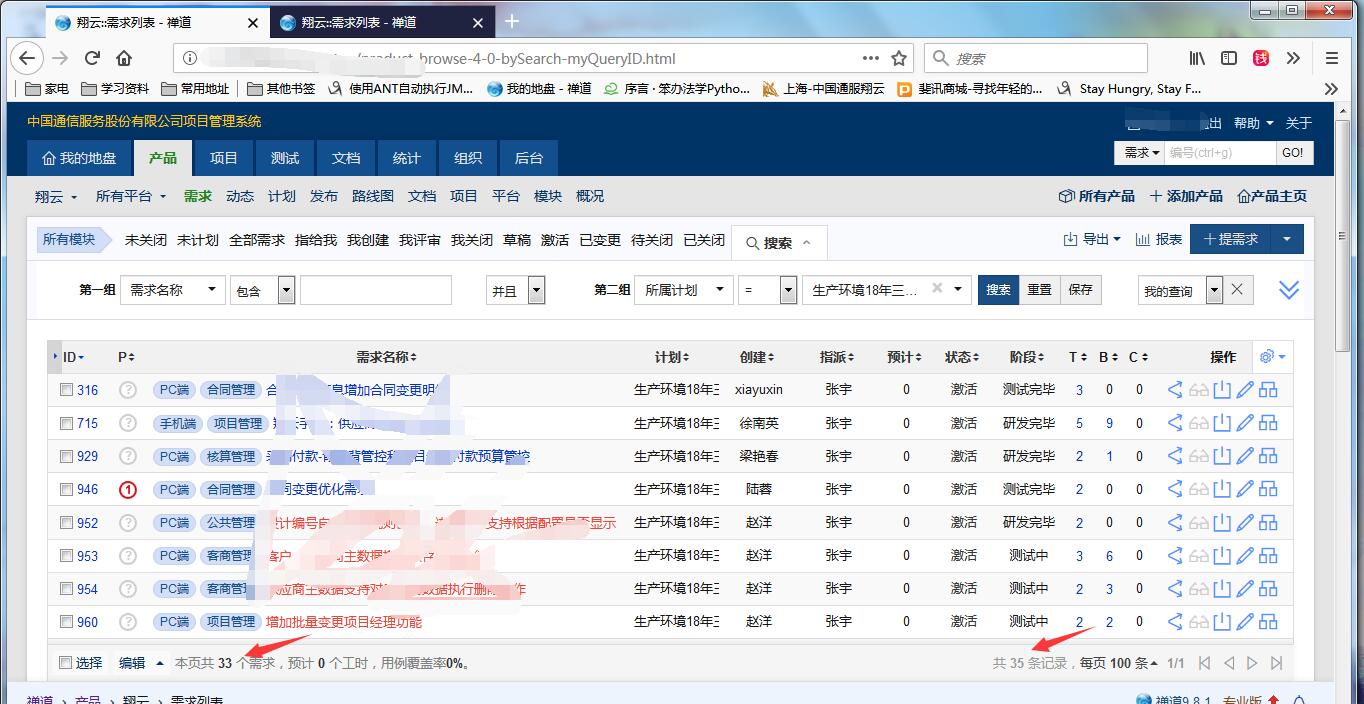Viewport: 1364px width, 704px height.
Task: Delete the saved query with X icon
Action: click(1237, 290)
